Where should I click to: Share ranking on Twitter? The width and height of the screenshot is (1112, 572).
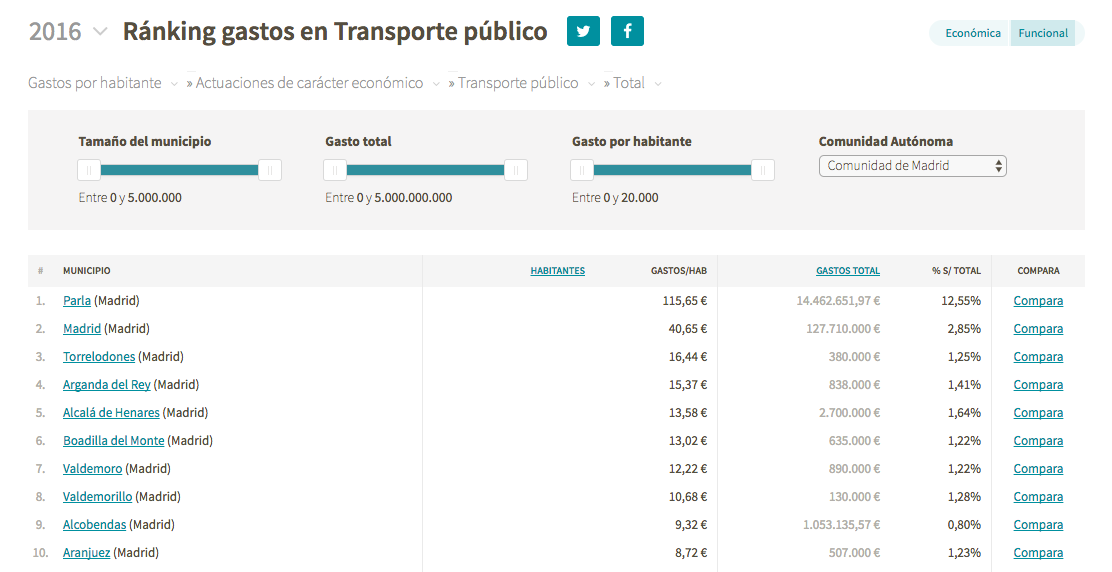(583, 31)
